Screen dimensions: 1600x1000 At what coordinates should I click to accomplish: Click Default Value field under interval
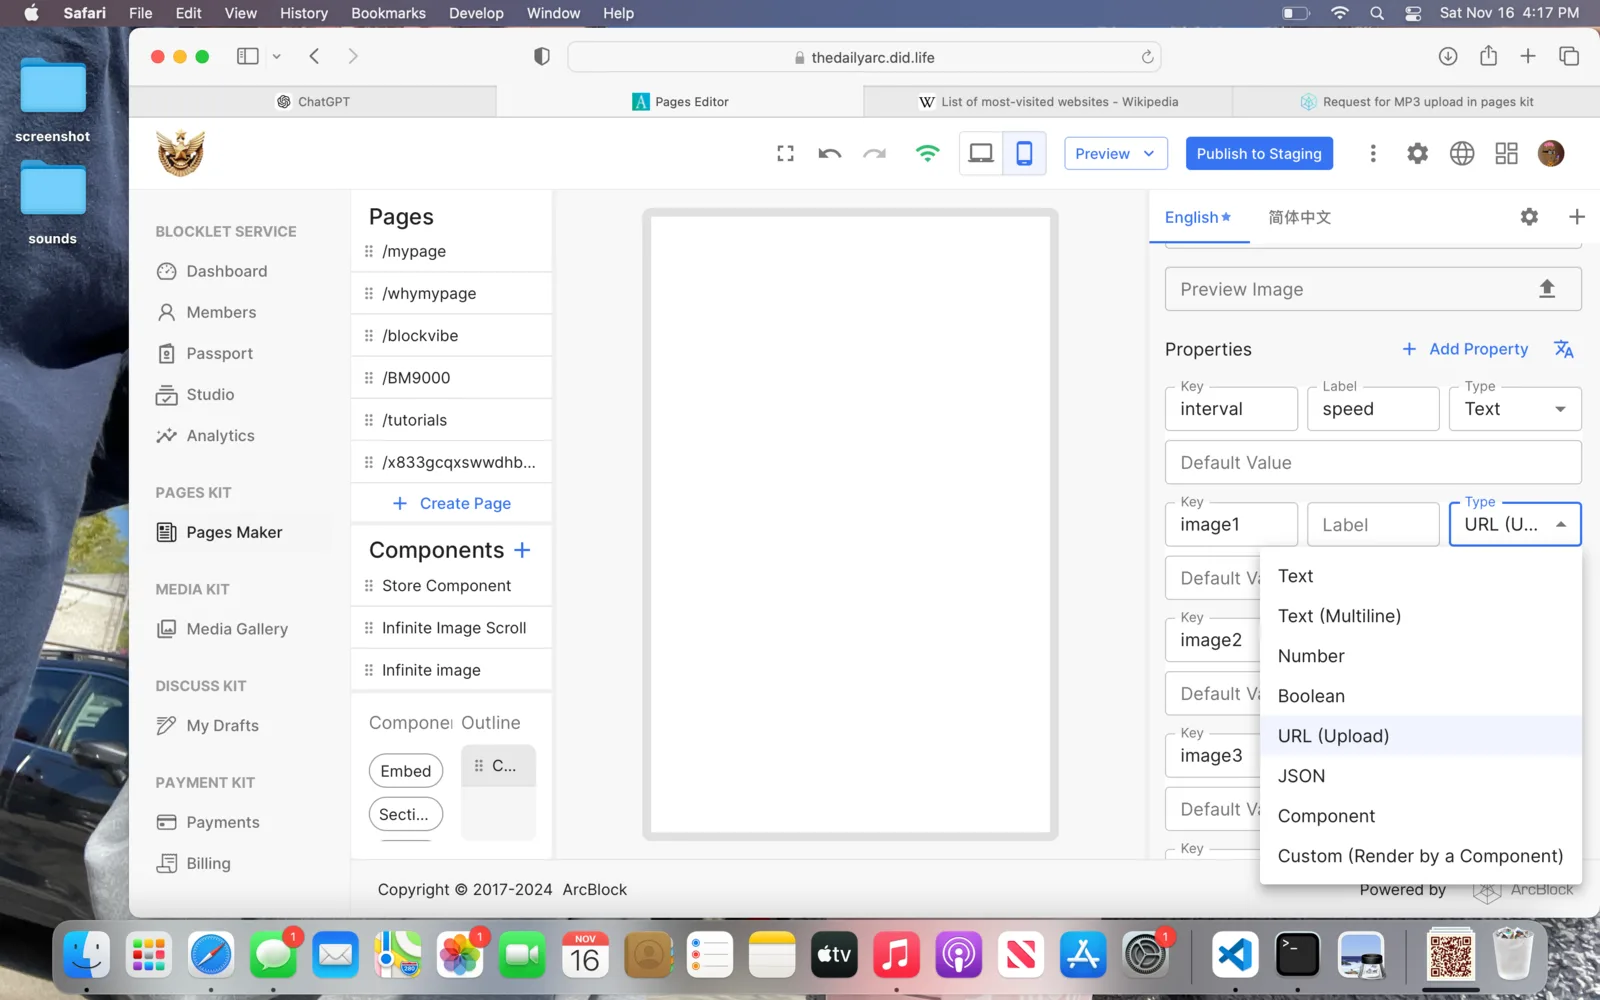point(1373,463)
